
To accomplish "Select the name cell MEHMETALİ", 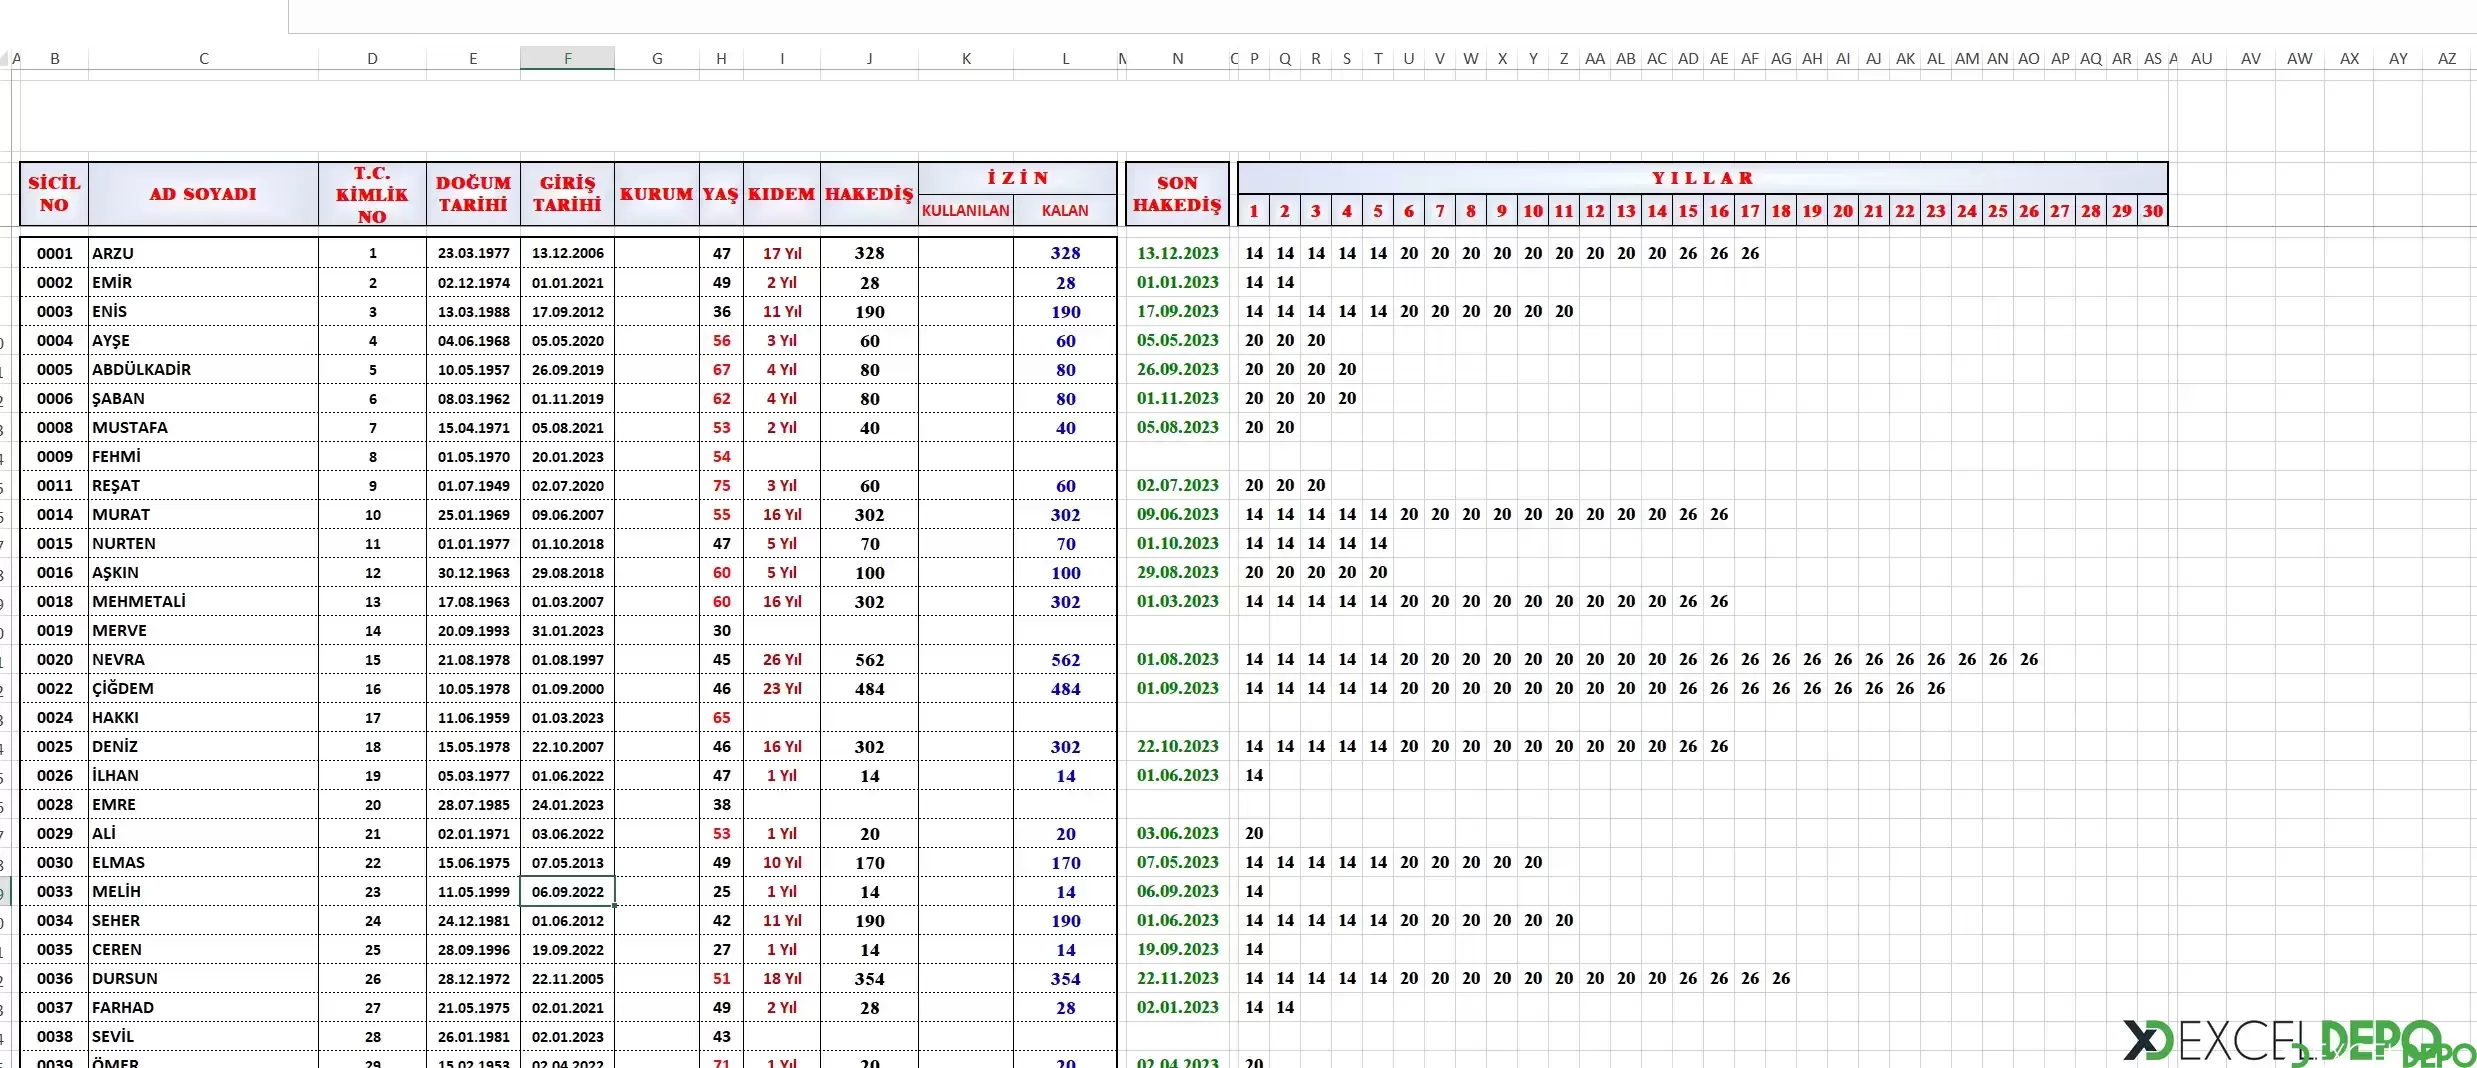I will point(203,601).
